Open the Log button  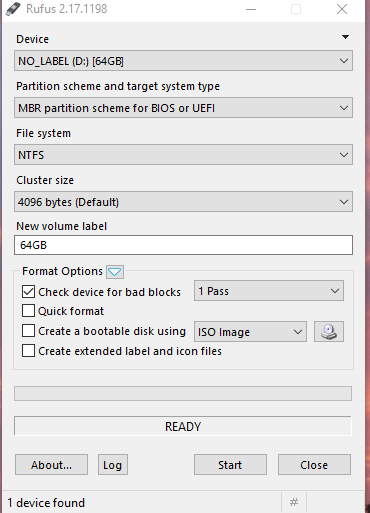[x=113, y=465]
